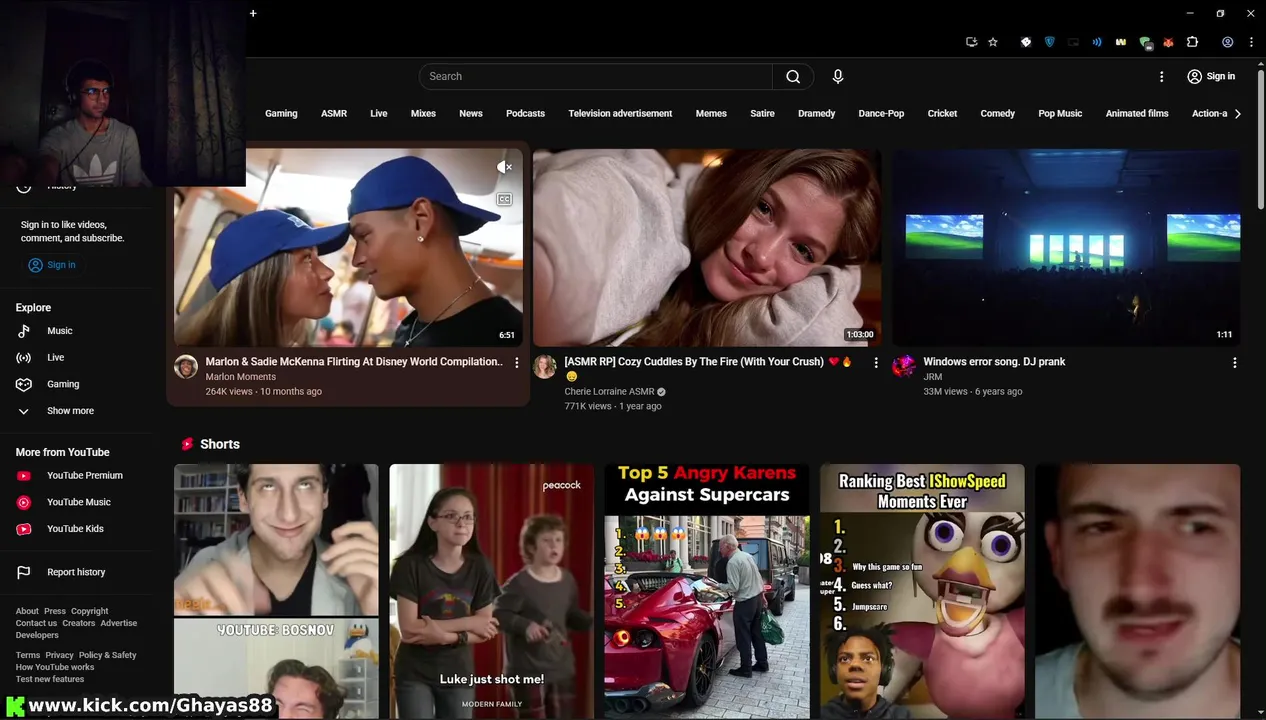Open the Creators footer link
Viewport: 1266px width, 720px height.
click(79, 623)
